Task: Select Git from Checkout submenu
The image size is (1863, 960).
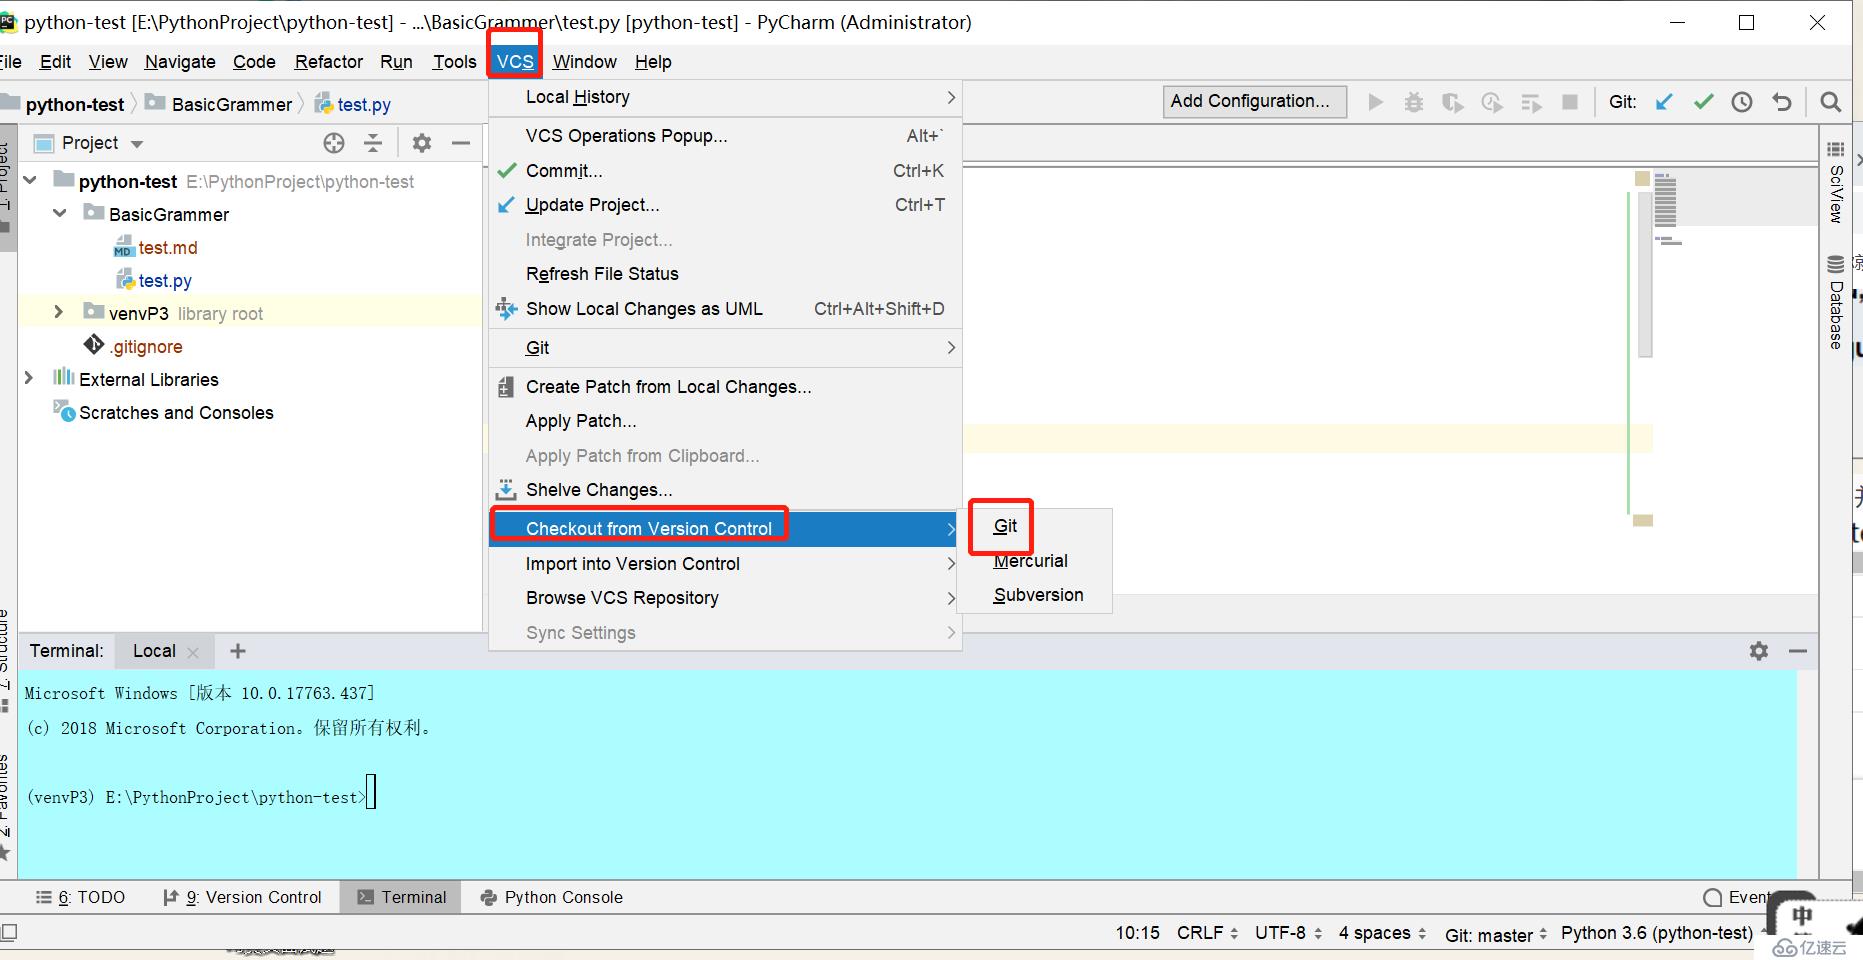Action: (x=1035, y=526)
